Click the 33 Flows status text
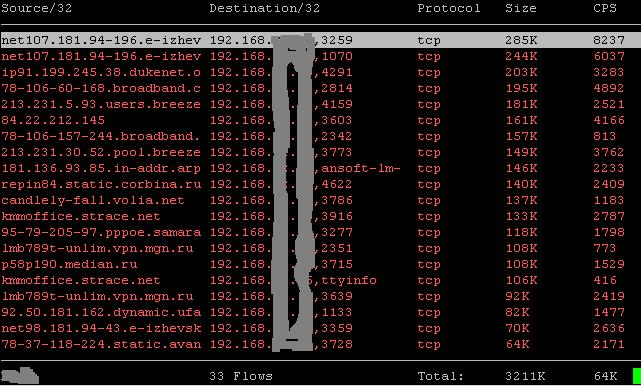This screenshot has width=641, height=386. (241, 376)
